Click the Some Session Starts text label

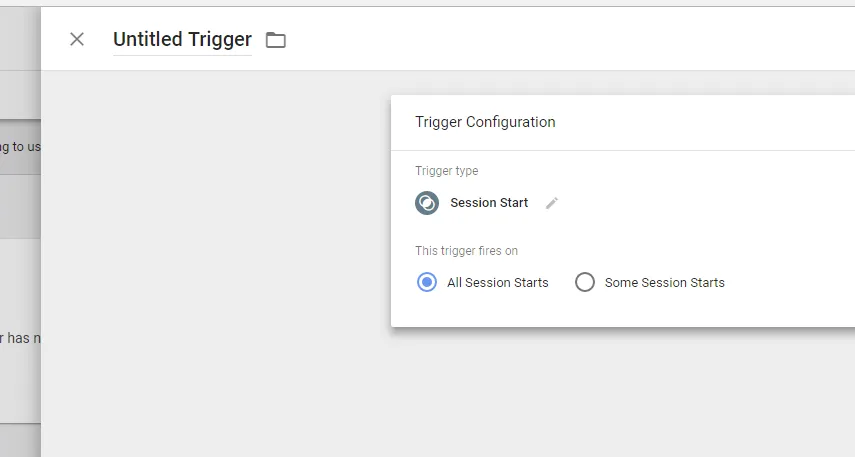(664, 283)
